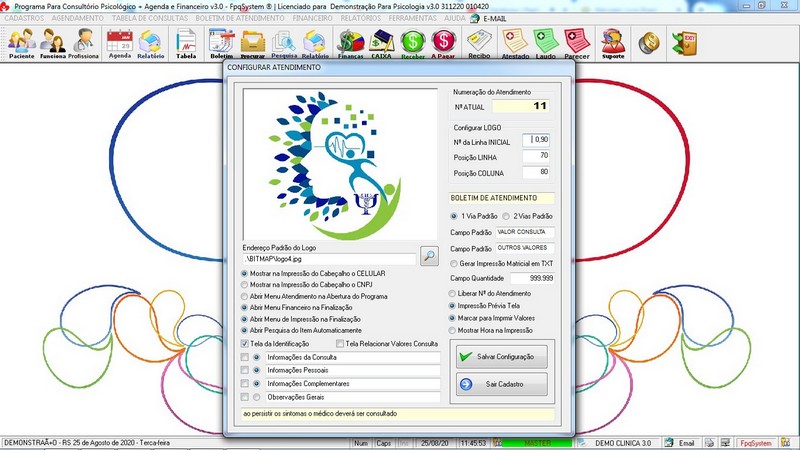Open the CAIXA toolbar icon
The image size is (800, 450).
click(381, 43)
